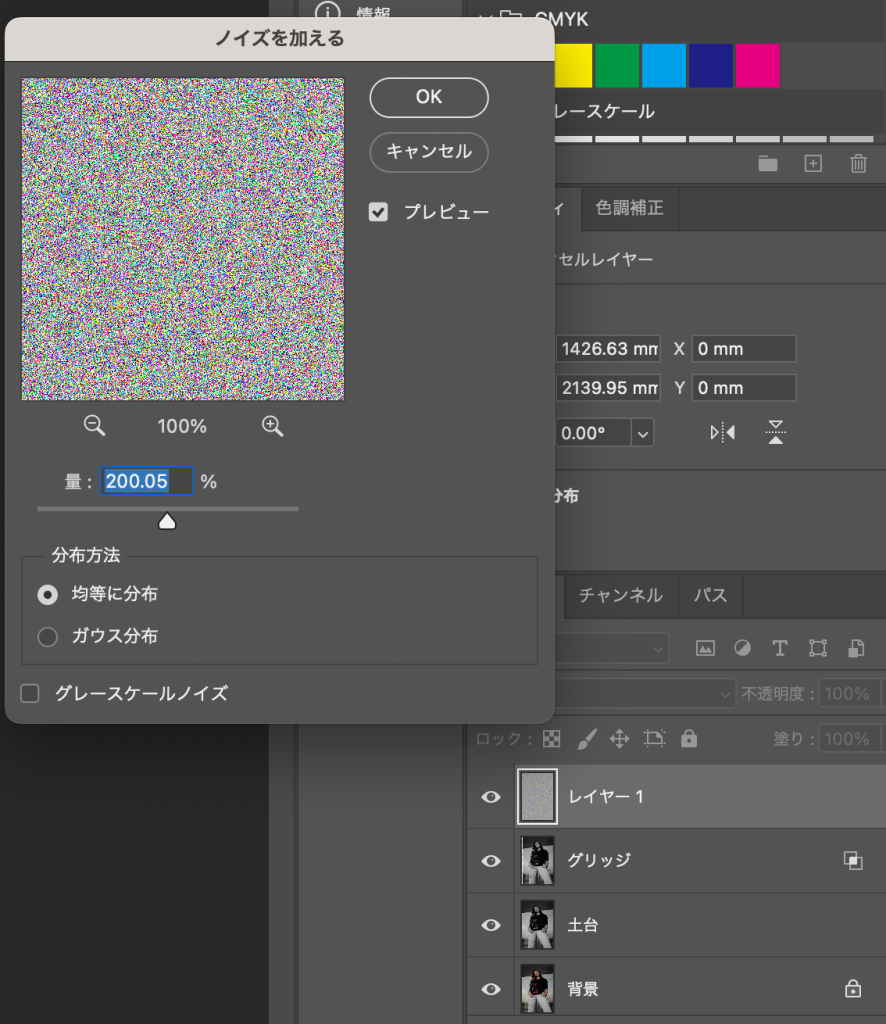886x1024 pixels.
Task: Switch to the チャンネル tab
Action: pyautogui.click(x=620, y=595)
